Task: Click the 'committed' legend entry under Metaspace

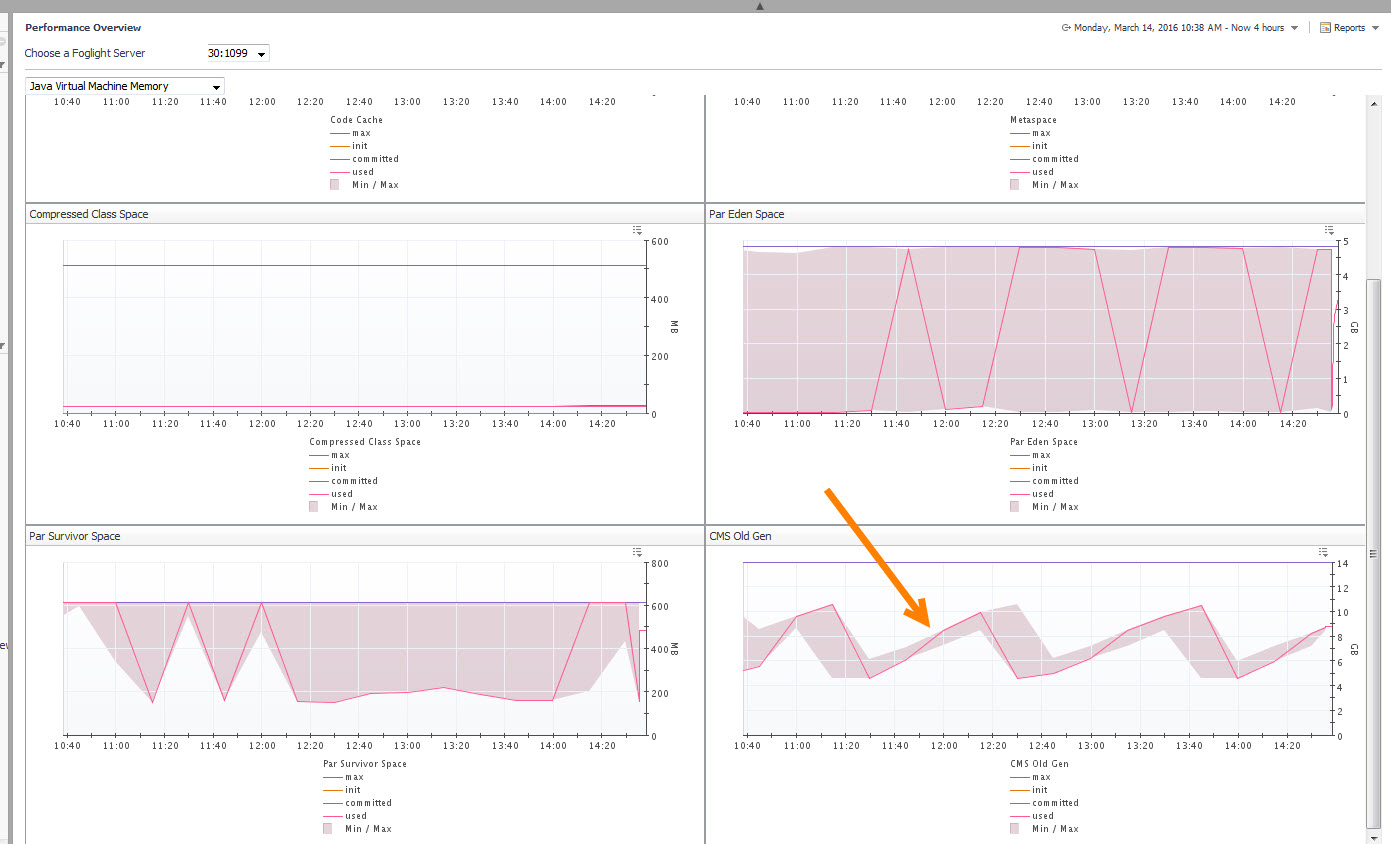Action: (x=1044, y=159)
